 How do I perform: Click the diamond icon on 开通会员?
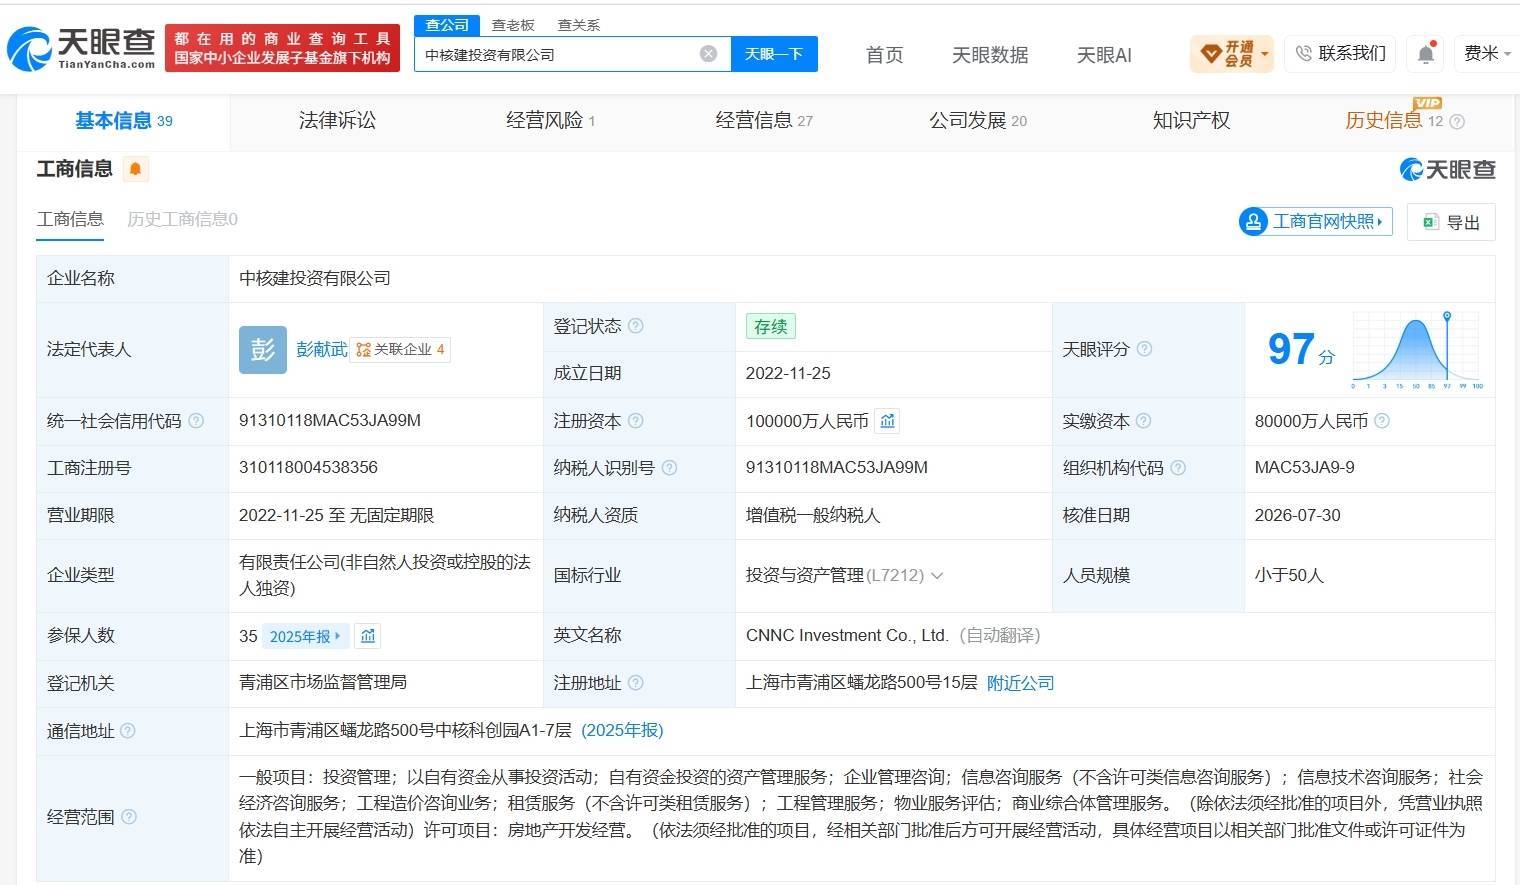1210,53
